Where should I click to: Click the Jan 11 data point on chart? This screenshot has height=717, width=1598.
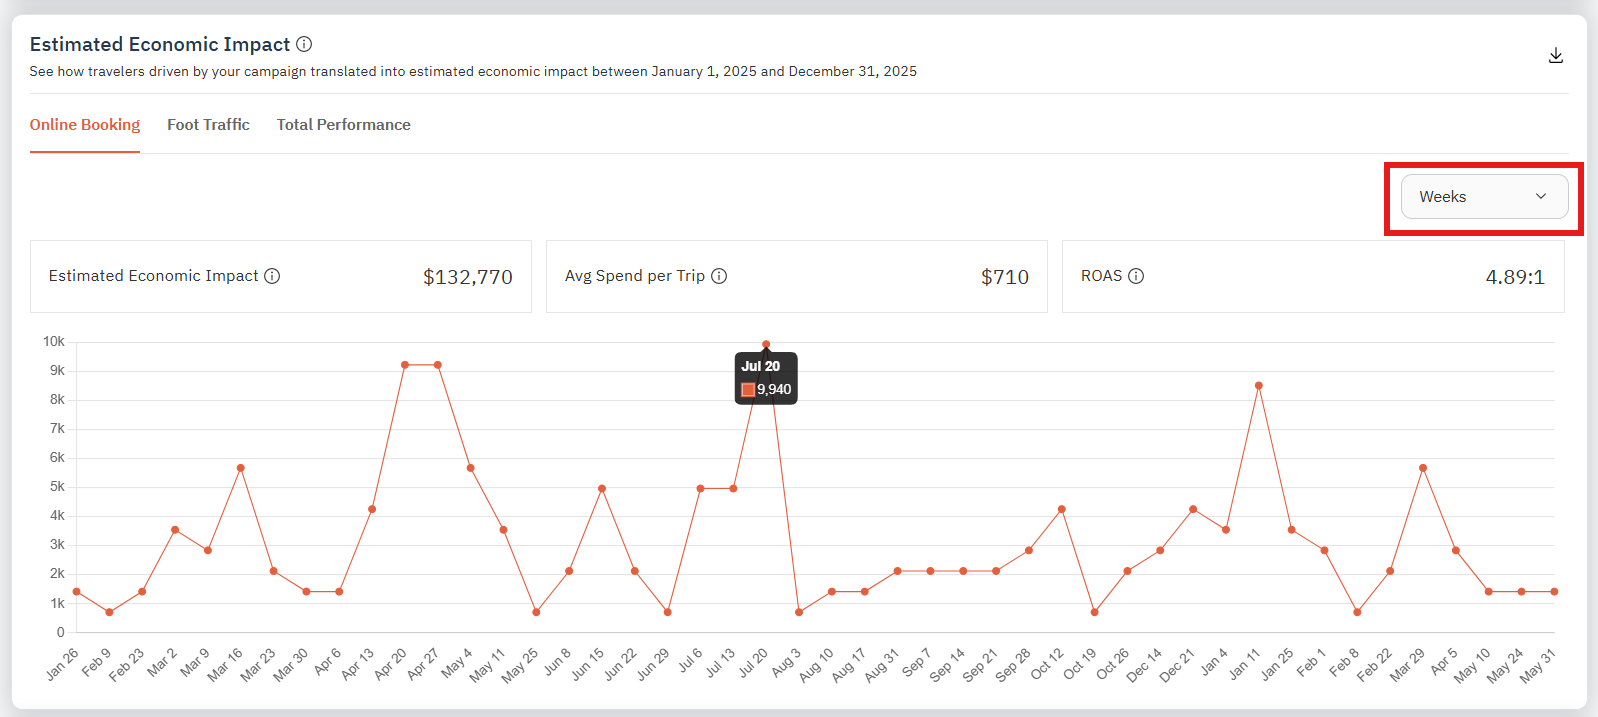click(x=1258, y=386)
